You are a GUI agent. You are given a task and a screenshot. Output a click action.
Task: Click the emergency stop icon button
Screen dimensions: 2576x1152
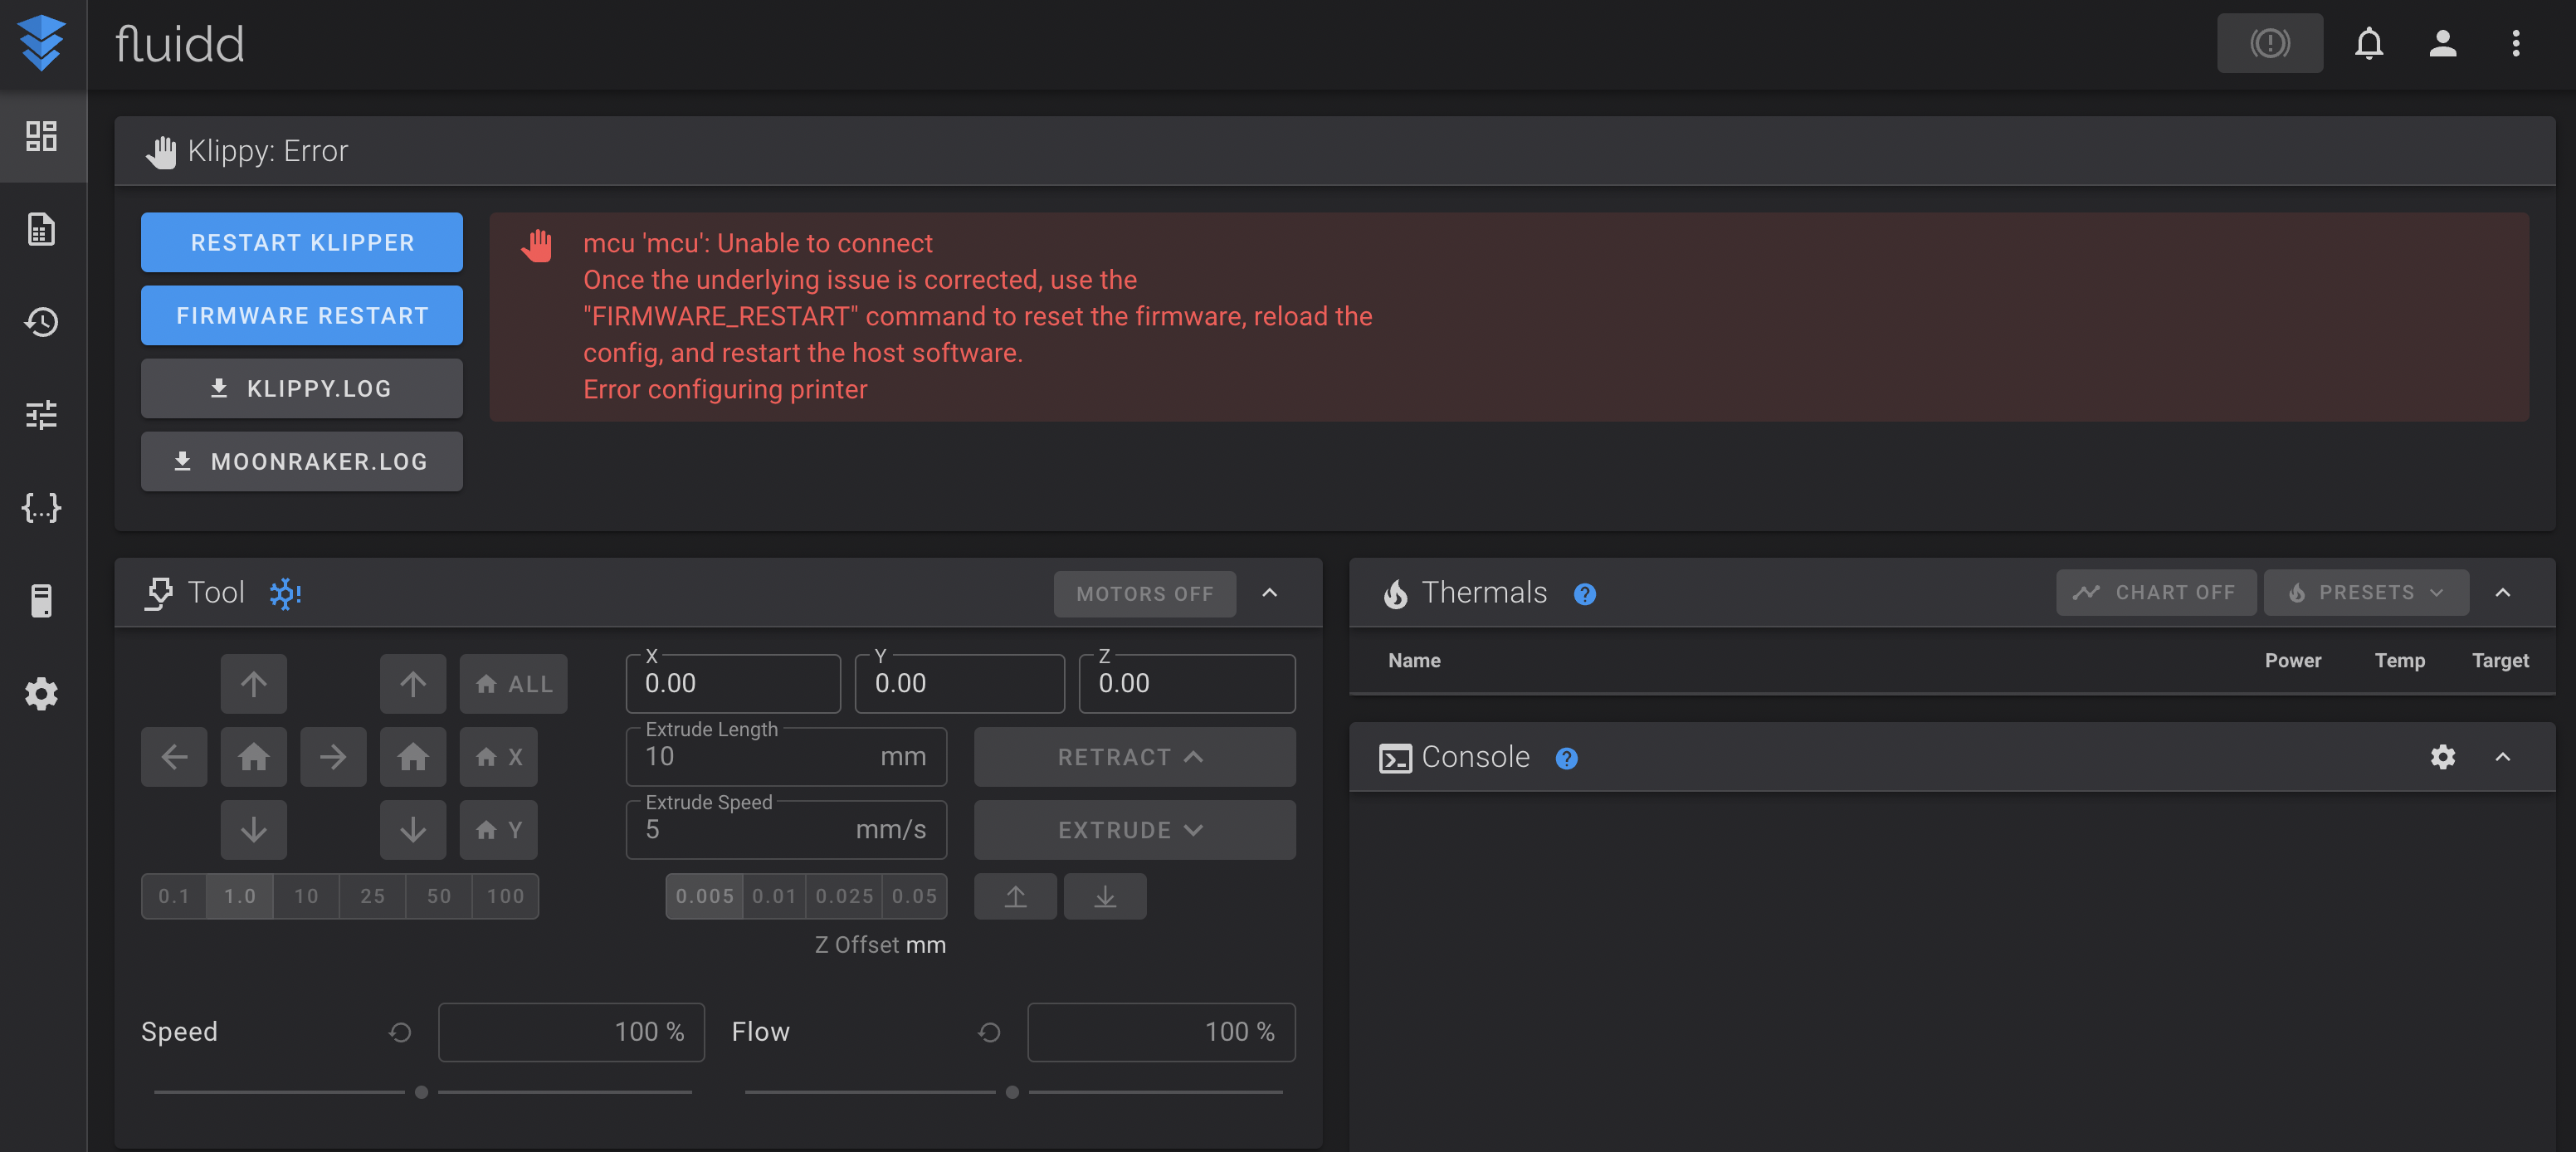point(2269,43)
